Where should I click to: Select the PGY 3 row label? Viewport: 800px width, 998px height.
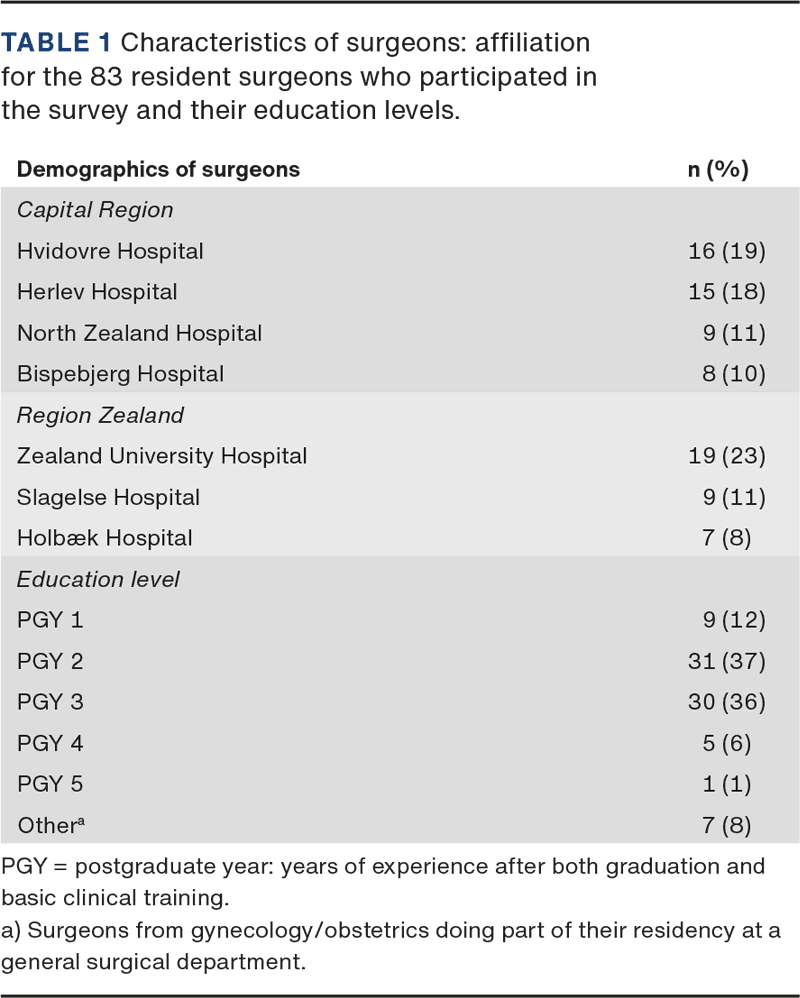click(x=50, y=702)
